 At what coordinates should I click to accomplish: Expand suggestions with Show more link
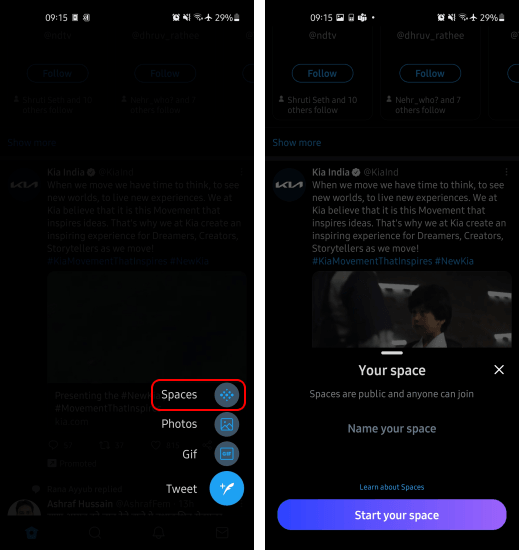tap(297, 142)
